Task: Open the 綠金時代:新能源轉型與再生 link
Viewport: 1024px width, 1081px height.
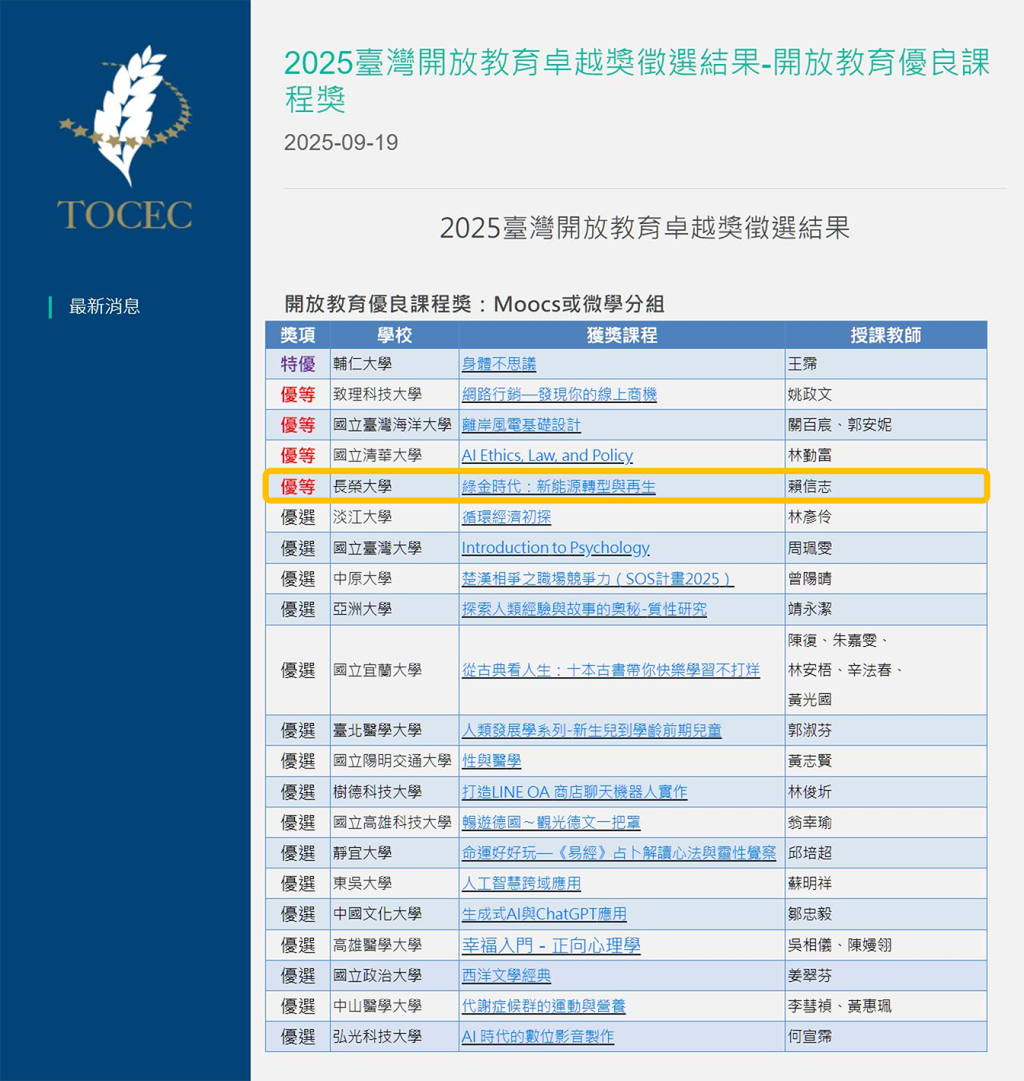Action: click(558, 487)
